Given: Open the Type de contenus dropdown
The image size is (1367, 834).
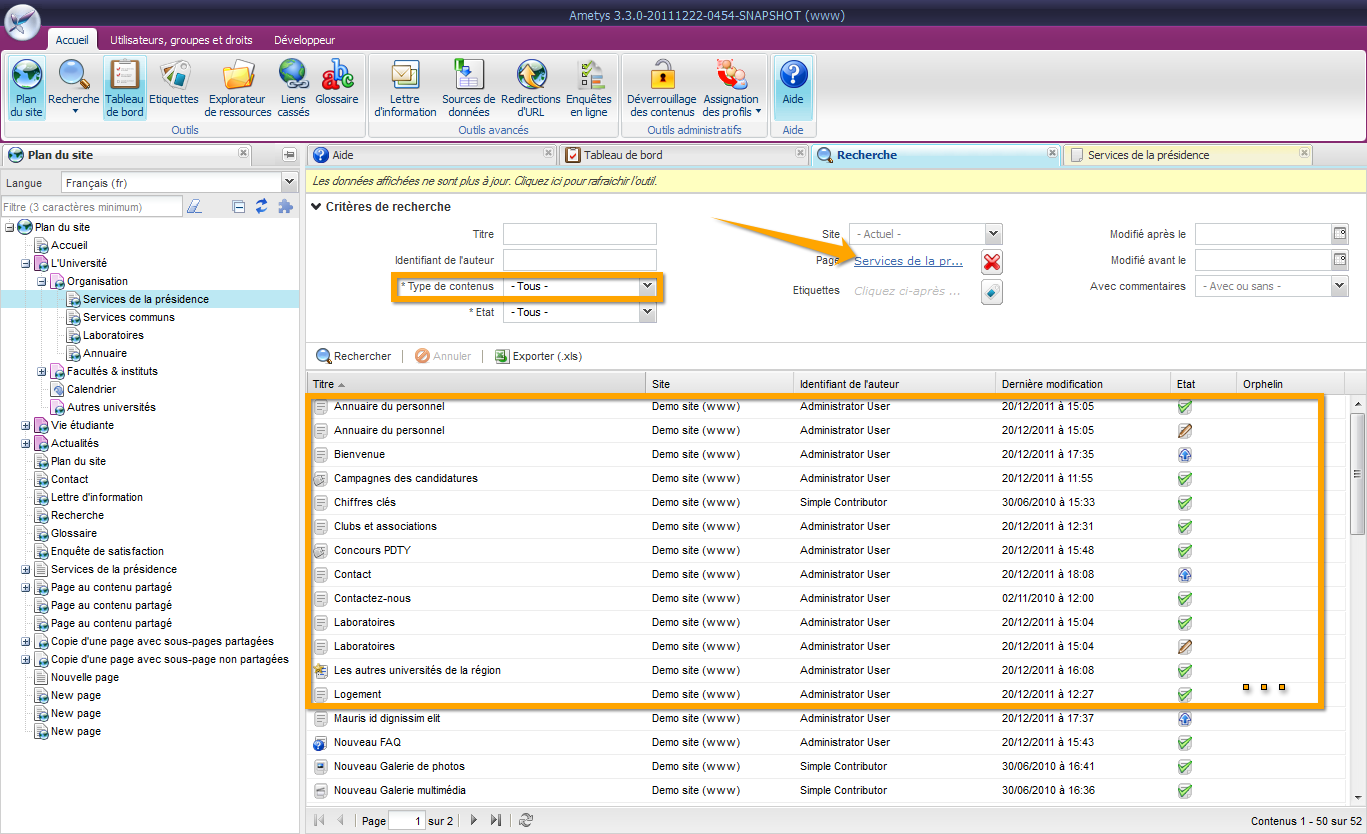Looking at the screenshot, I should point(647,286).
